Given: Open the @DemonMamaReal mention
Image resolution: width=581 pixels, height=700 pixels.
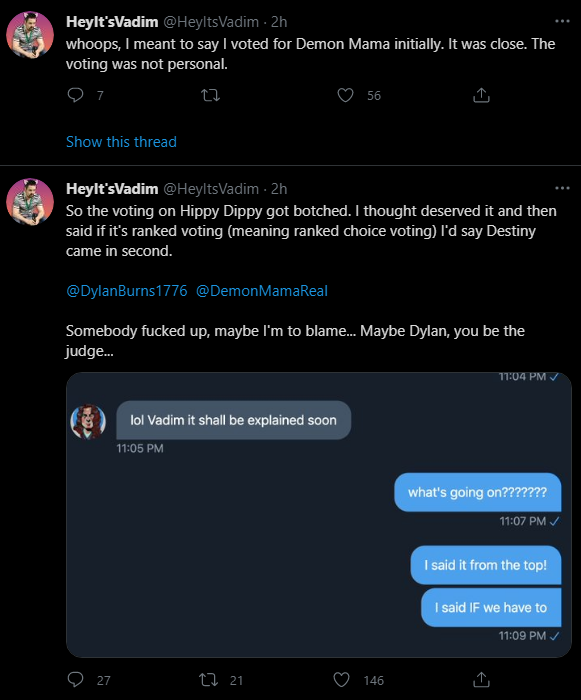Looking at the screenshot, I should coord(262,291).
